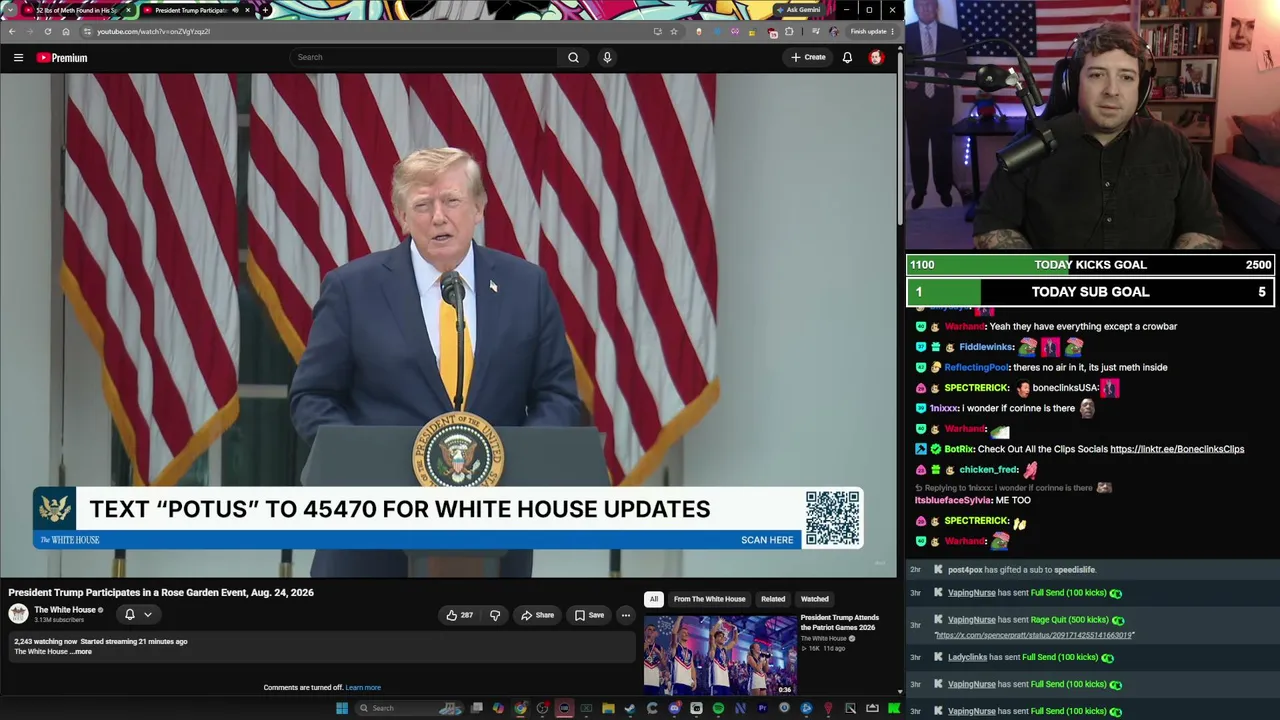Go to YouTube Premium home logo
This screenshot has height=720, width=1280.
(x=62, y=58)
